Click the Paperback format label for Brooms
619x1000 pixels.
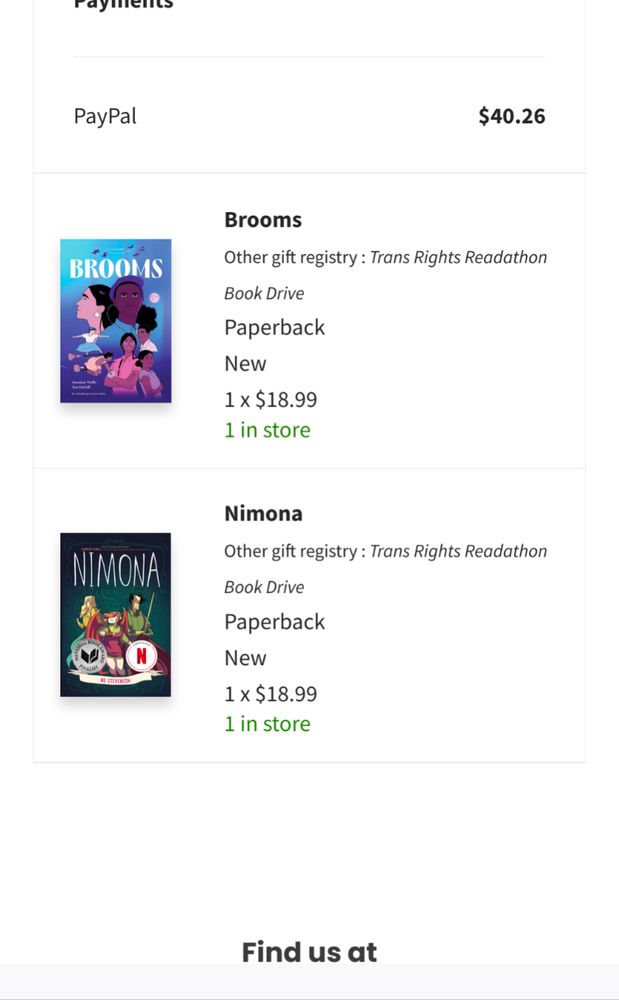coord(275,328)
